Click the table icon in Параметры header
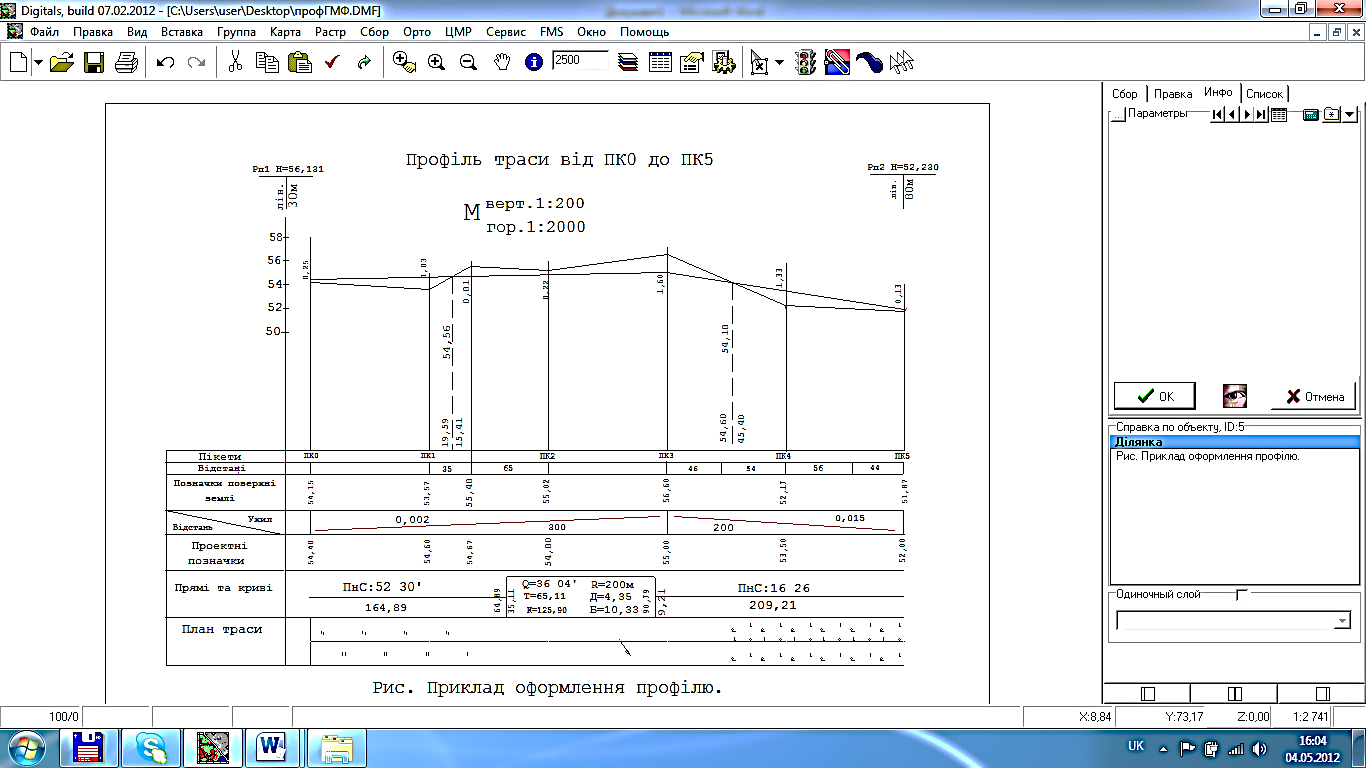This screenshot has height=768, width=1366. tap(1278, 115)
